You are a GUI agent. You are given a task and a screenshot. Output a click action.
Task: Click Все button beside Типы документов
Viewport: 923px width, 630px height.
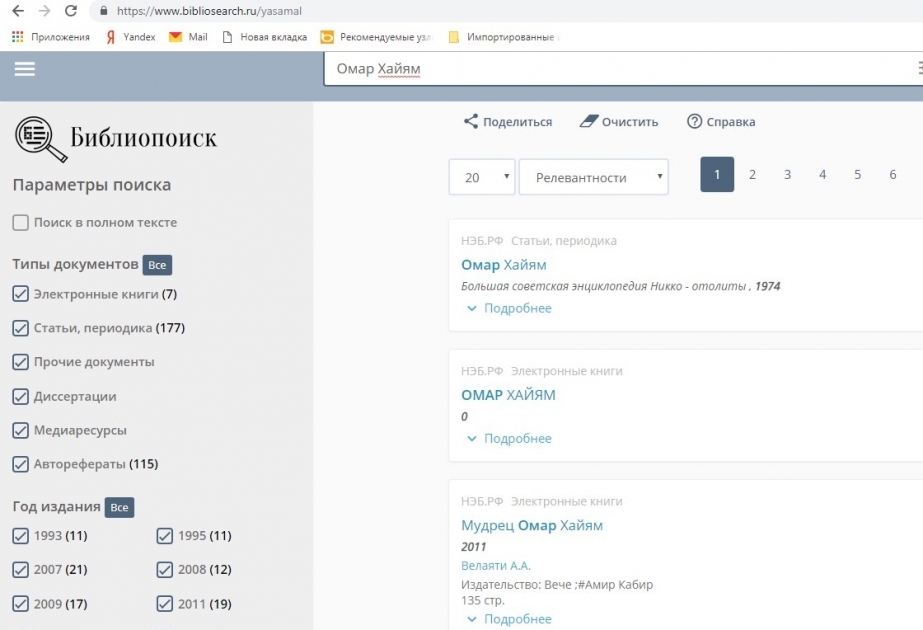[x=157, y=265]
